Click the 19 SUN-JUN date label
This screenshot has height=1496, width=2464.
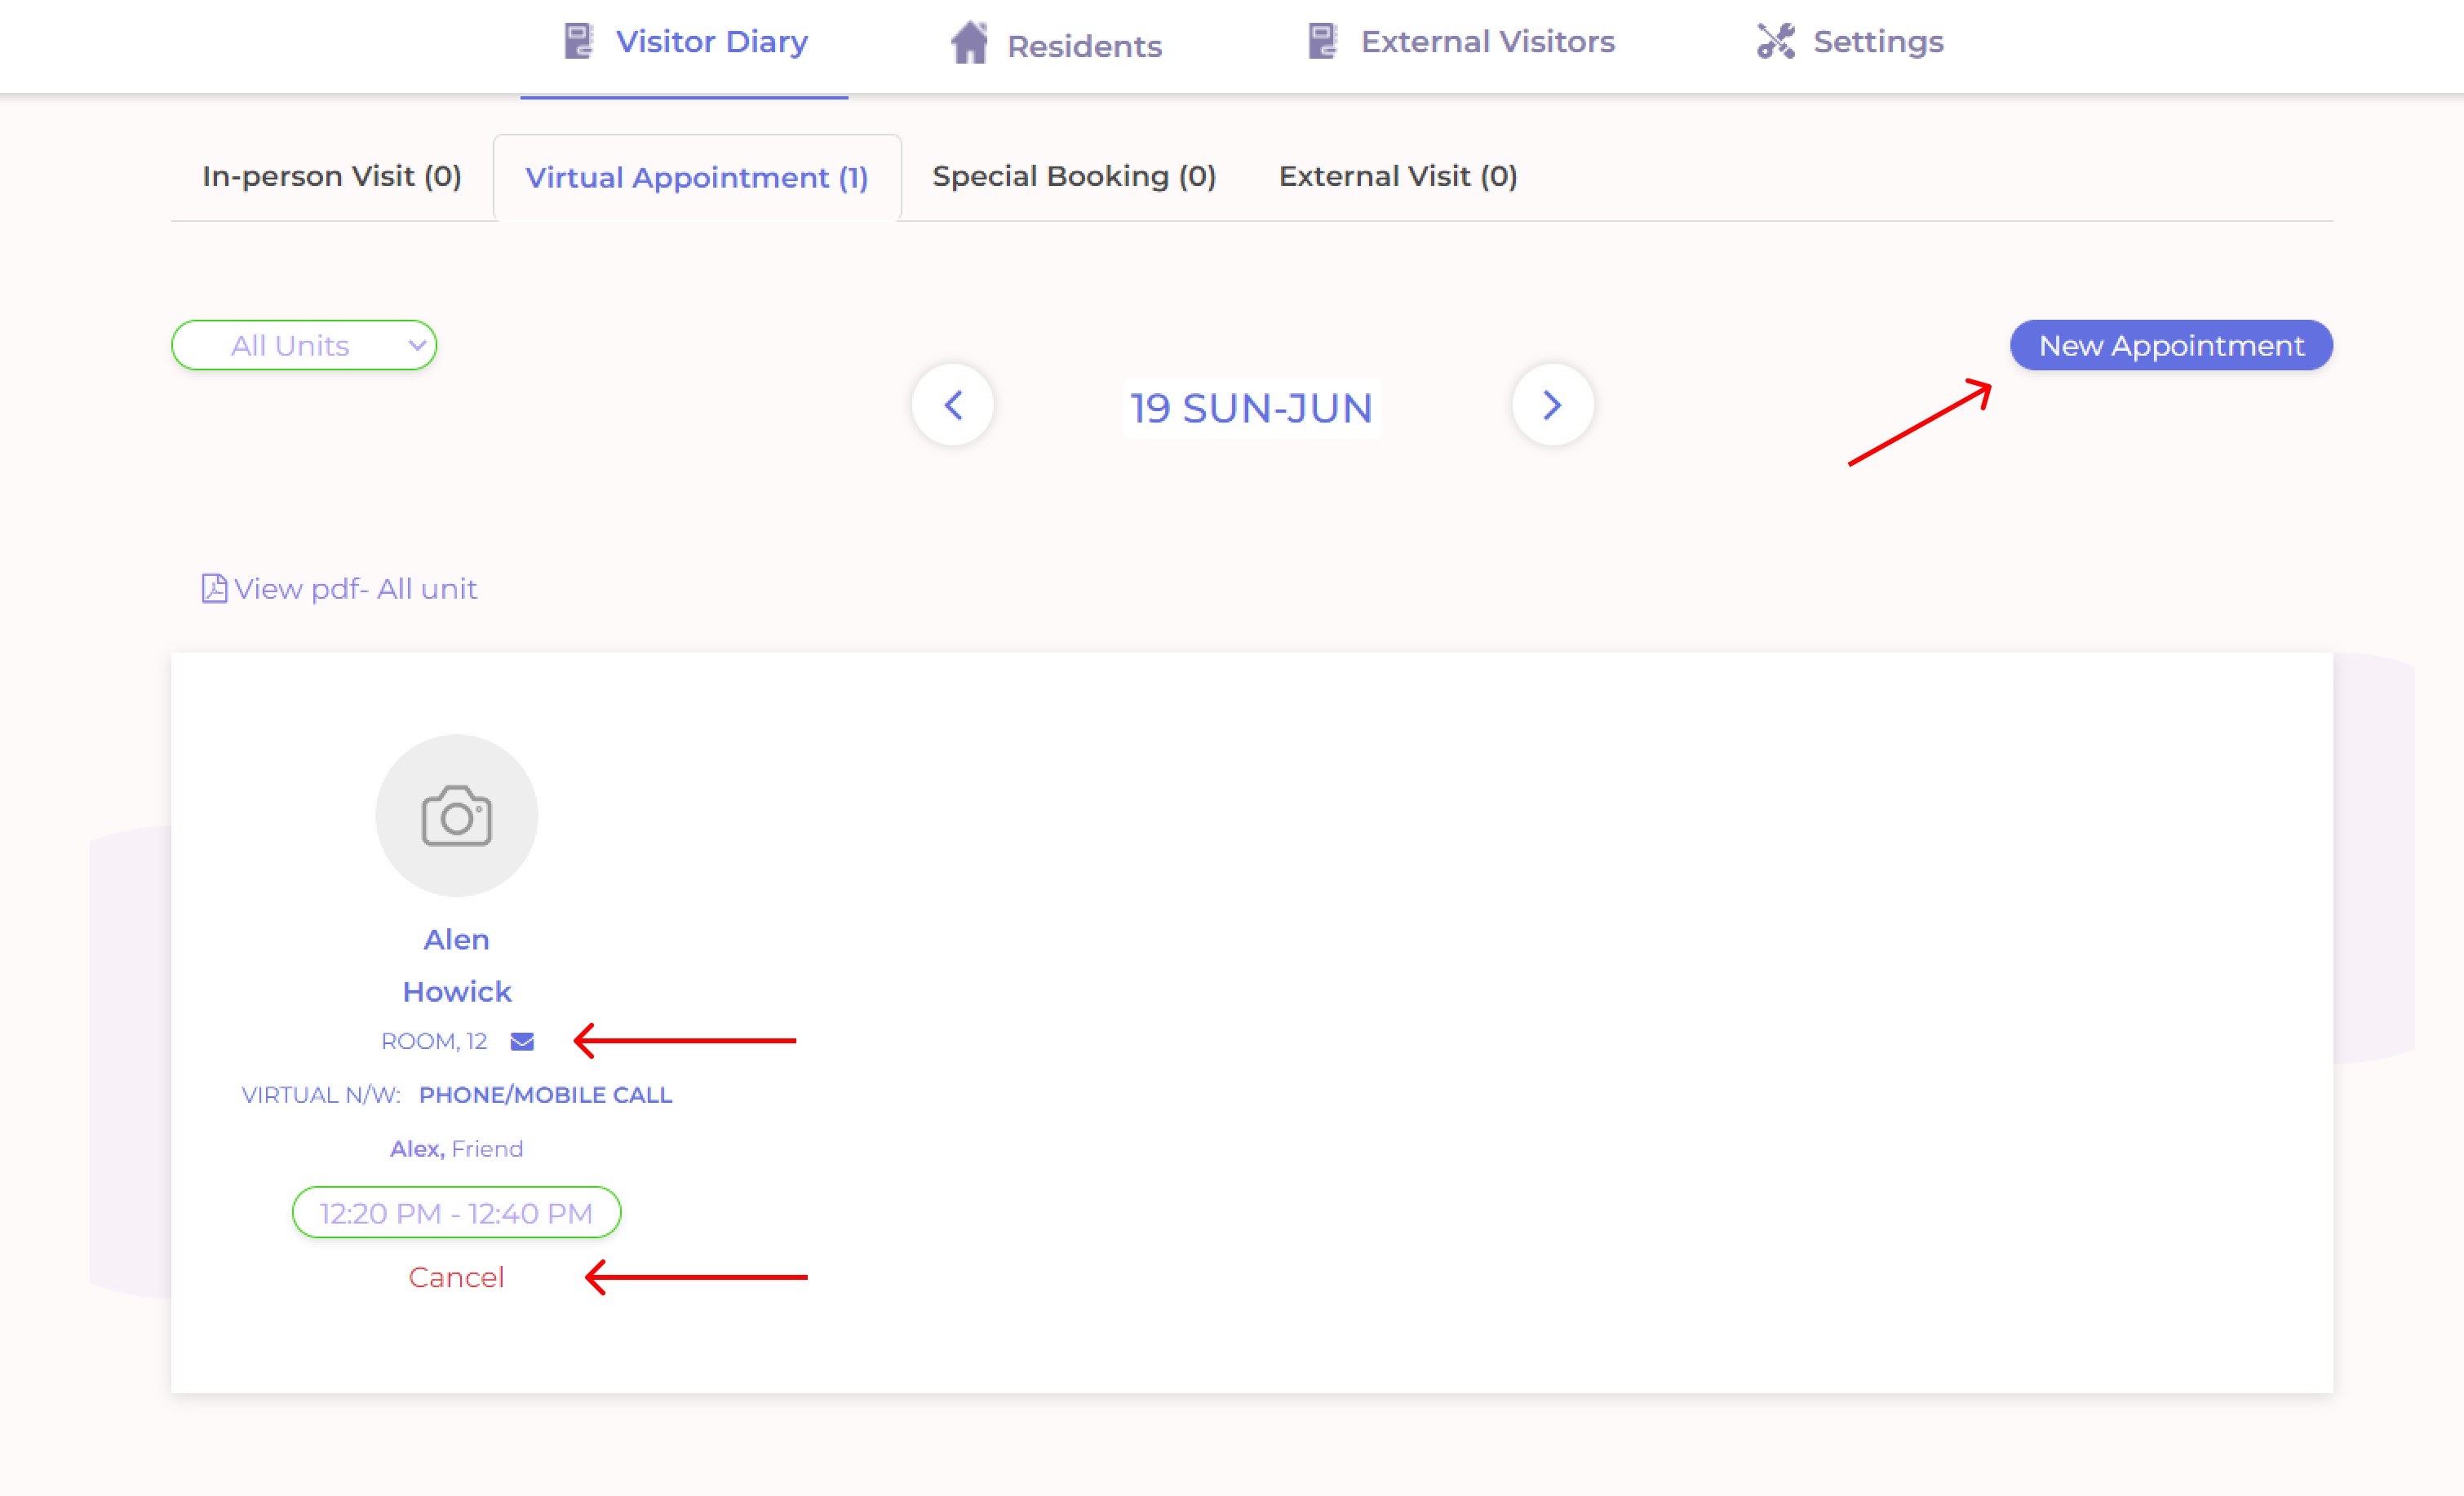point(1251,408)
